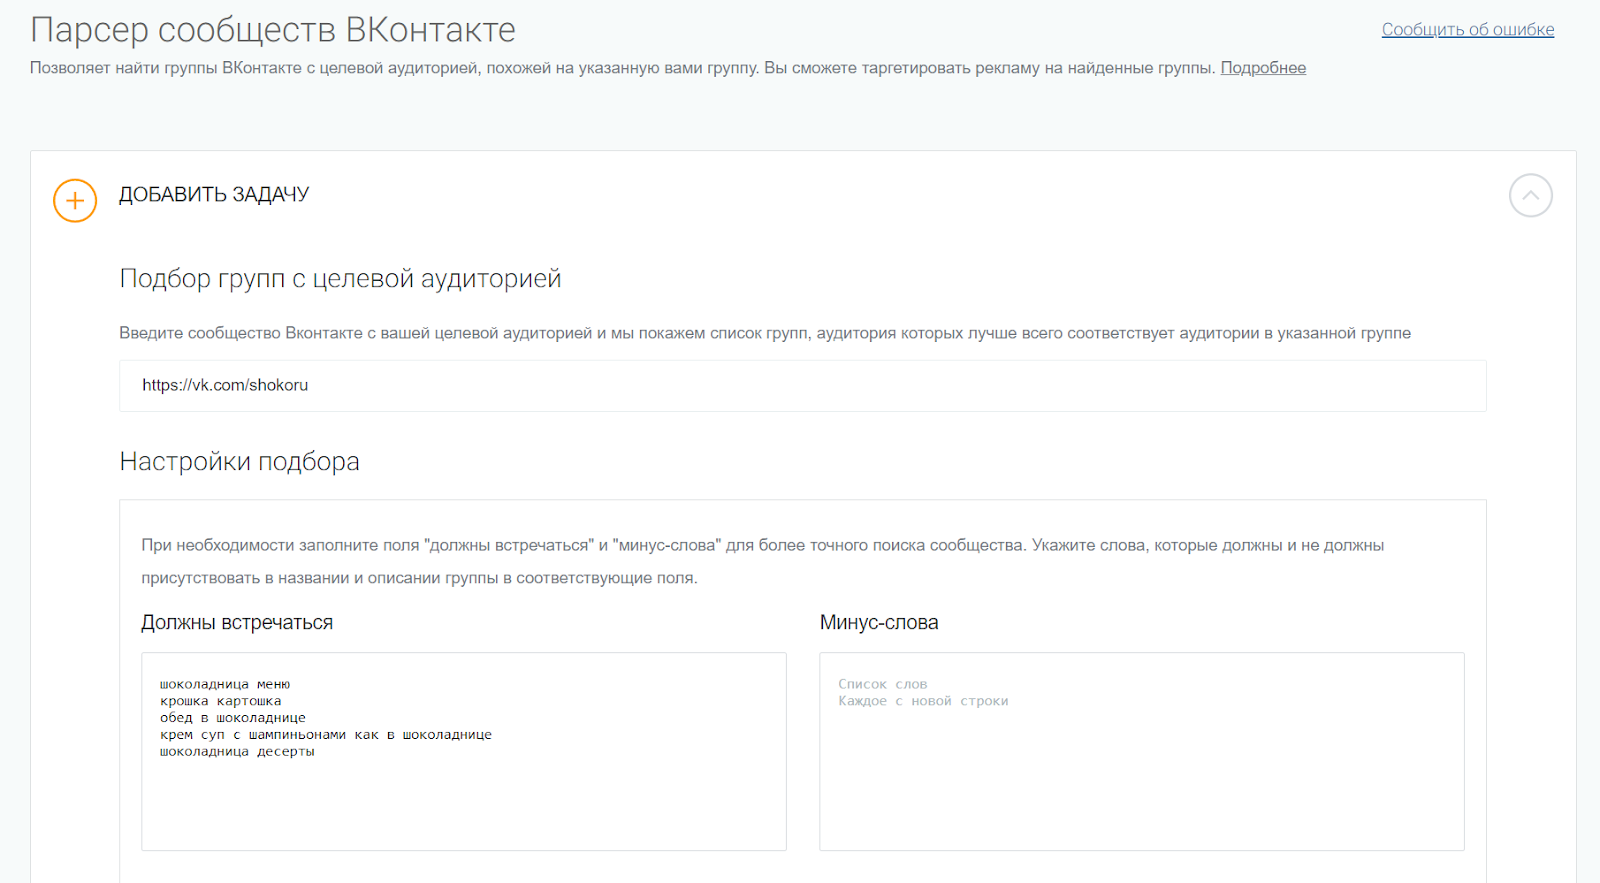Image resolution: width=1600 pixels, height=883 pixels.
Task: Open the "Сообщить об ошибке" link
Action: 1467,30
